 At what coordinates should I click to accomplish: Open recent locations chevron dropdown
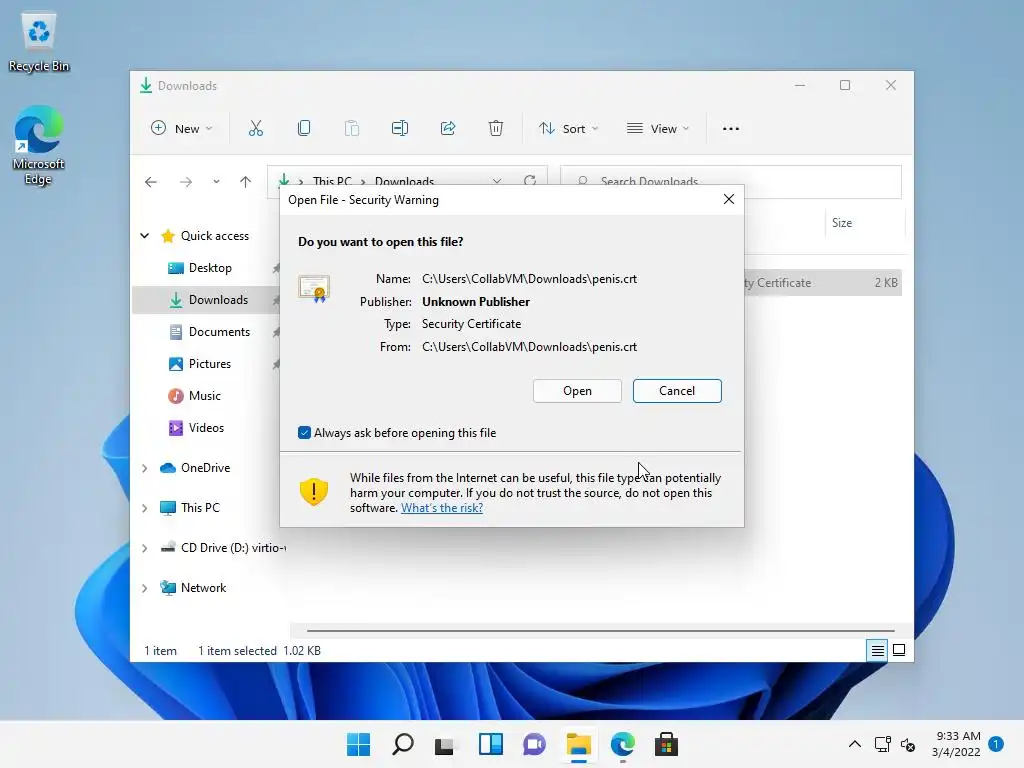216,182
